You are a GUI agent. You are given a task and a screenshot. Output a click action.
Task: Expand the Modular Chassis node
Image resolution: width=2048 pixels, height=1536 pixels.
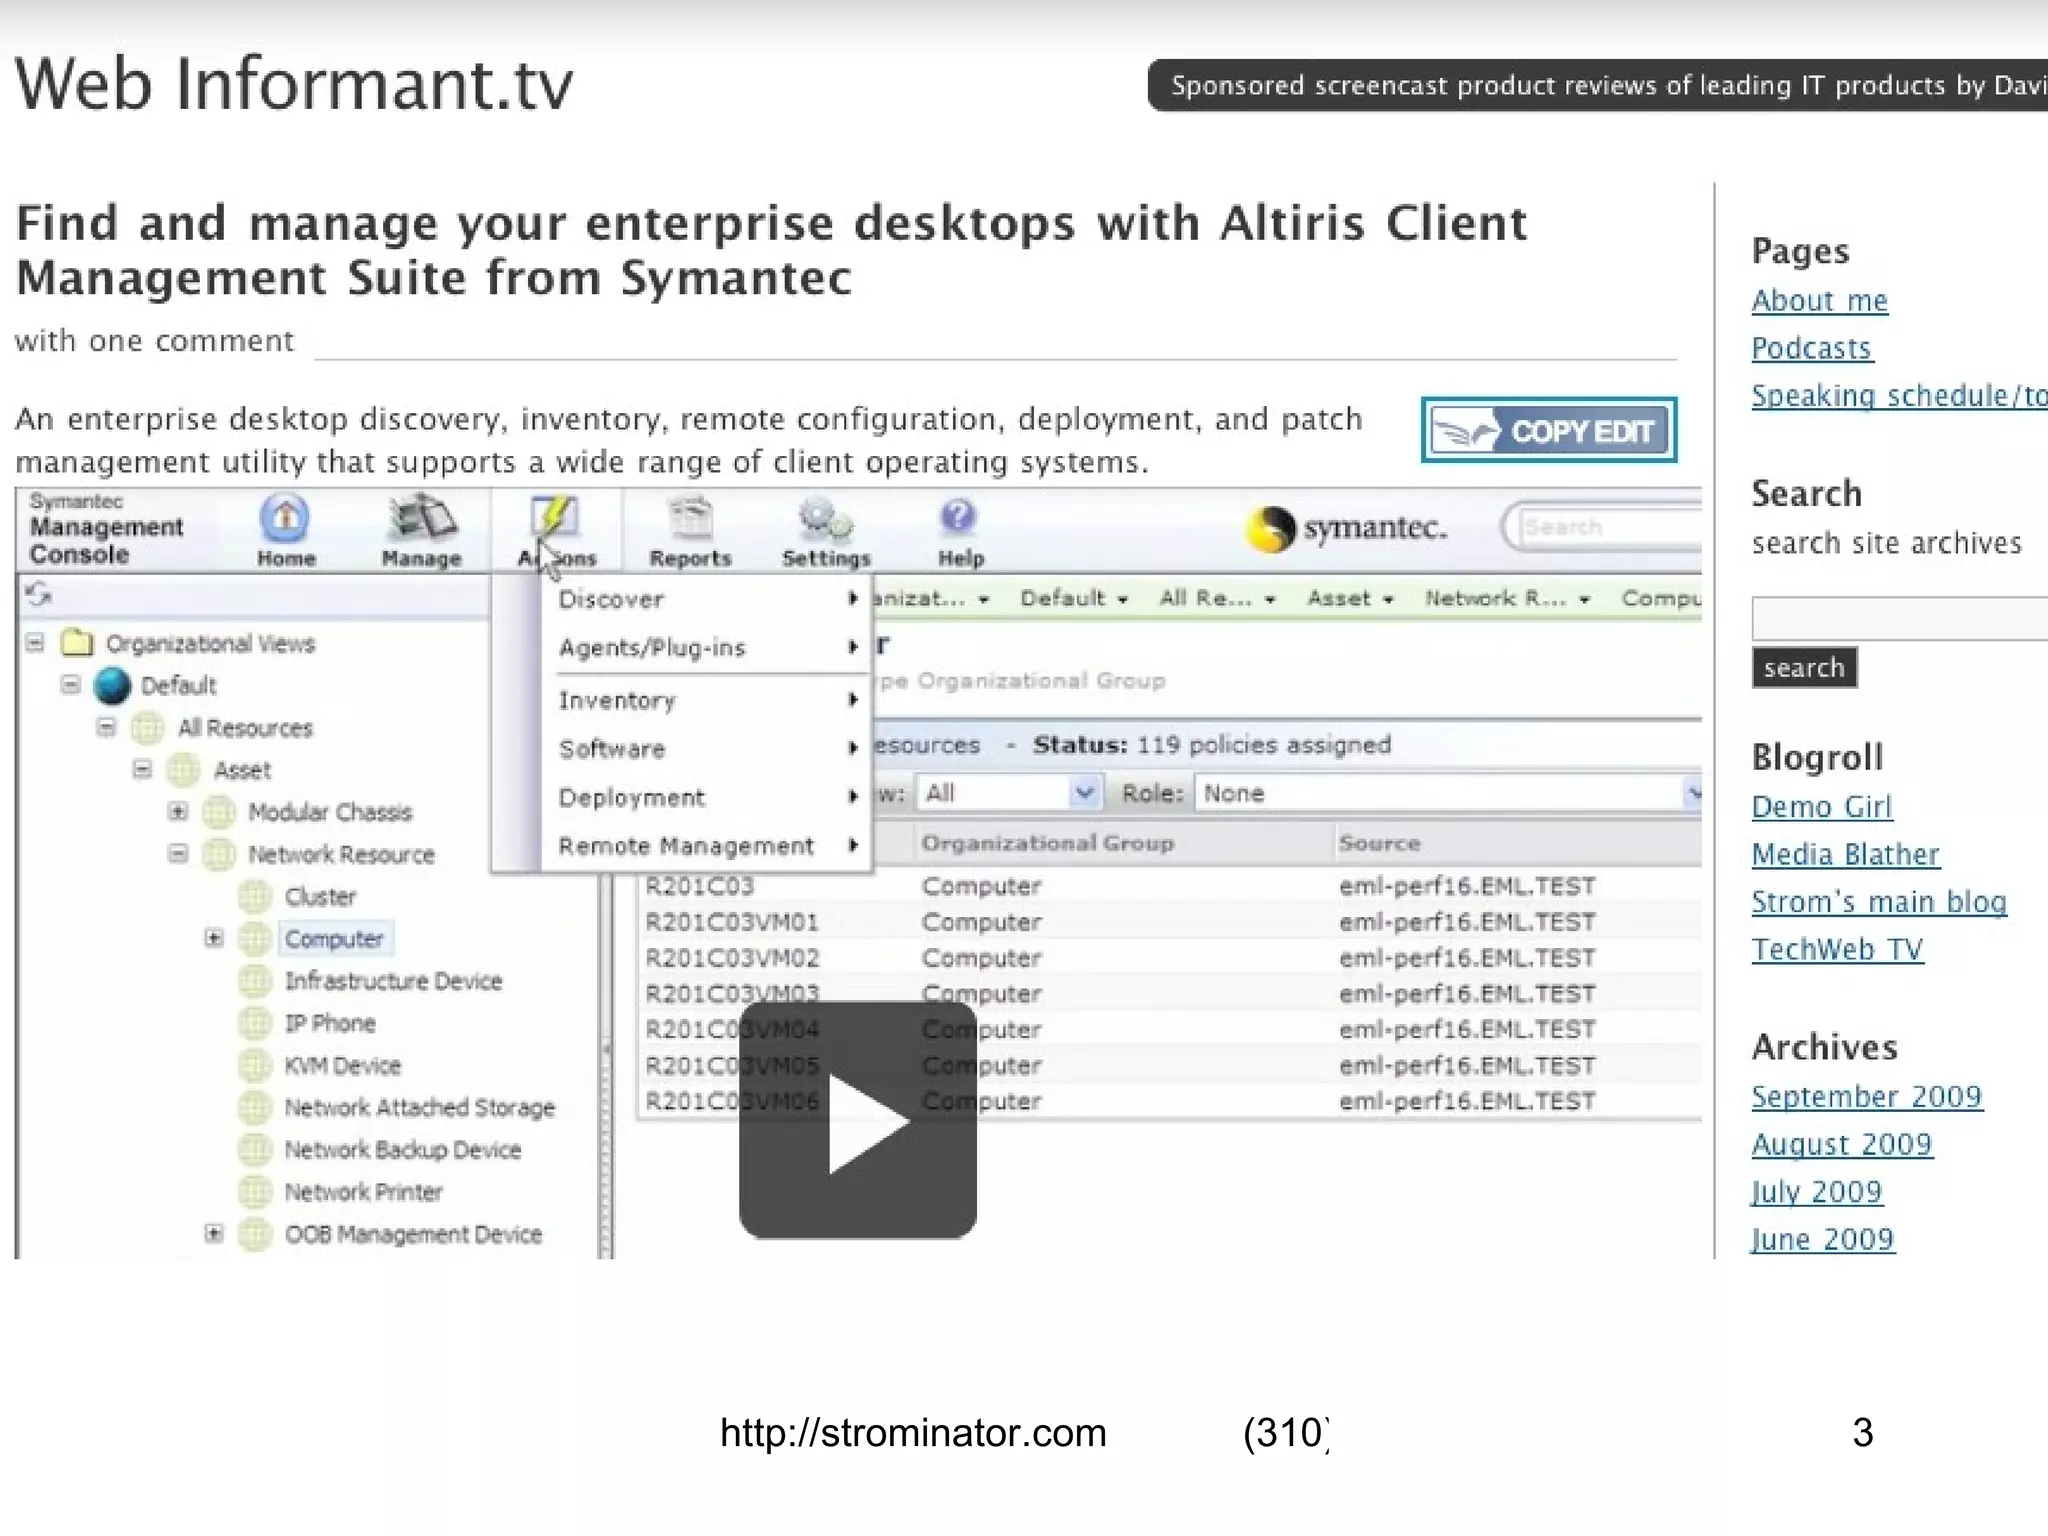(178, 811)
